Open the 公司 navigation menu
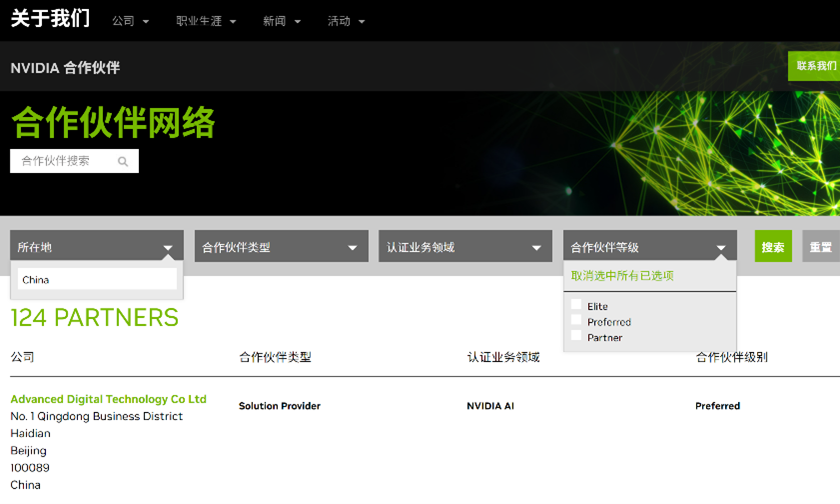Image resolution: width=840 pixels, height=504 pixels. [x=130, y=21]
